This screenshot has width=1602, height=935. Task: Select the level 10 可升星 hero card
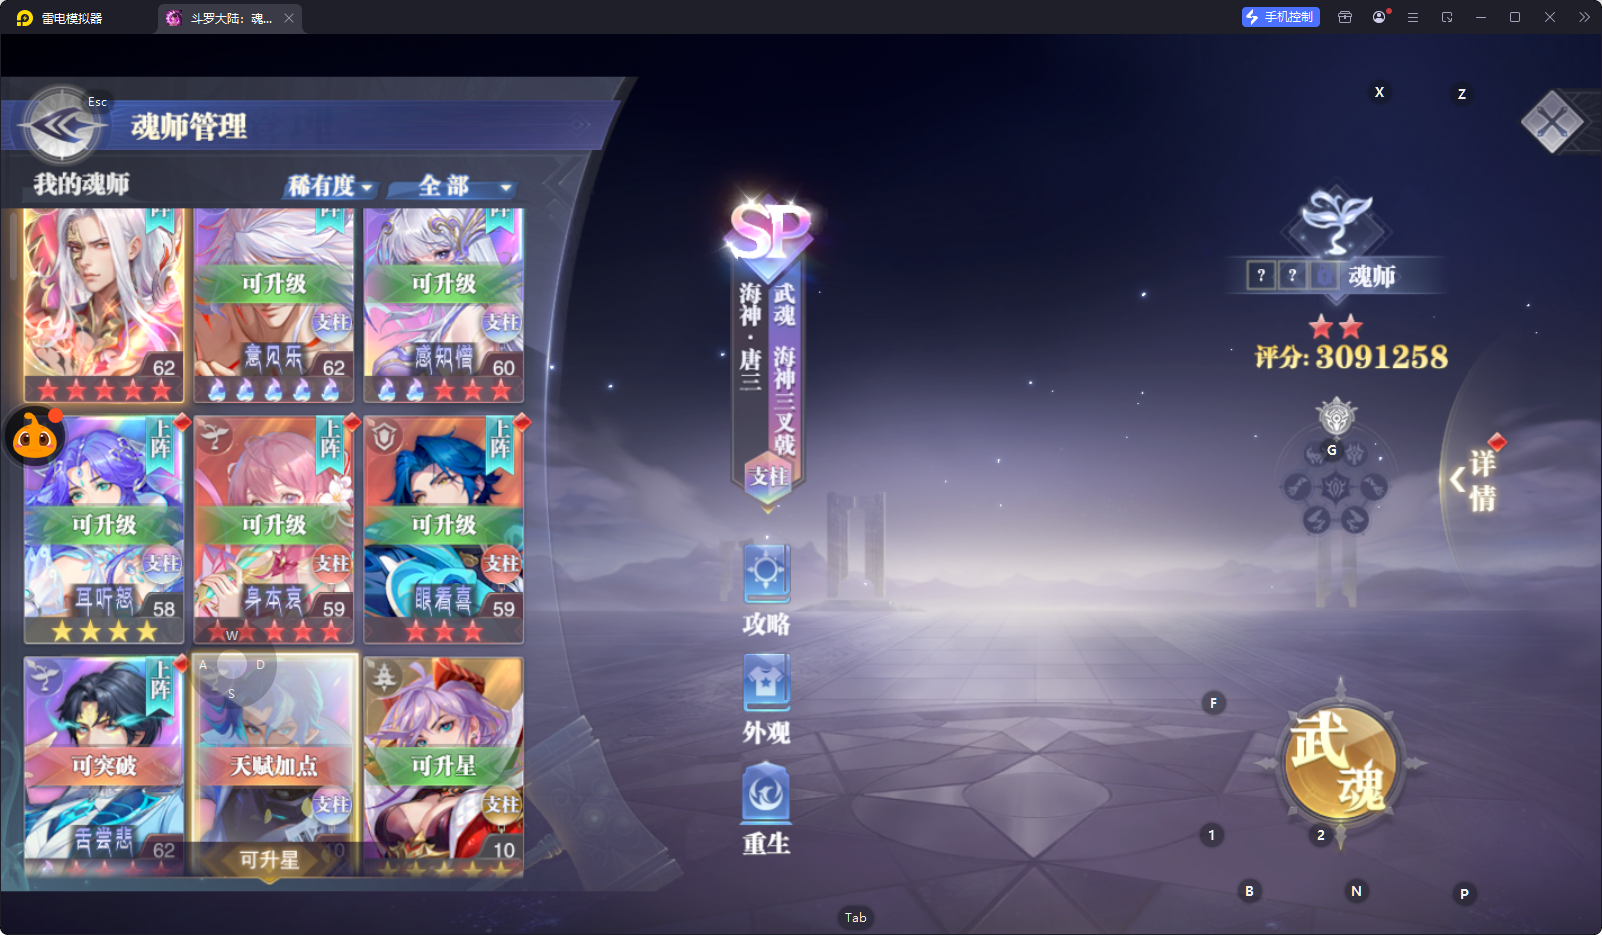pyautogui.click(x=444, y=766)
